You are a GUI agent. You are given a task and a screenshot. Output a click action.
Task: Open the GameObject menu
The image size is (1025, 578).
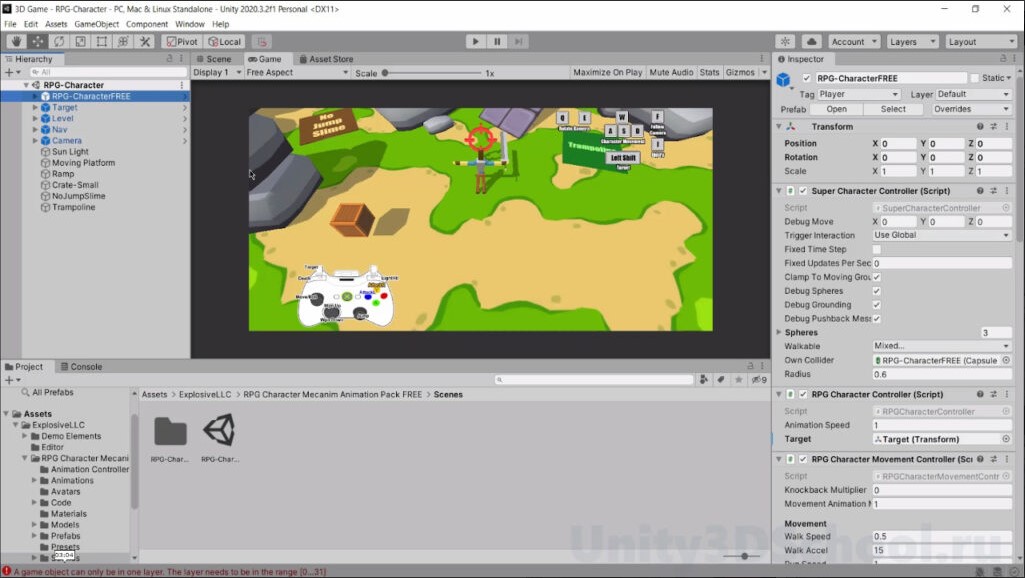[x=97, y=24]
